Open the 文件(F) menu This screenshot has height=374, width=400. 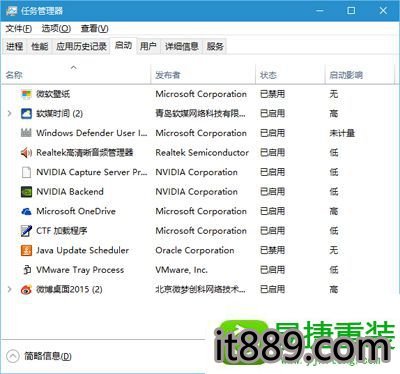19,29
